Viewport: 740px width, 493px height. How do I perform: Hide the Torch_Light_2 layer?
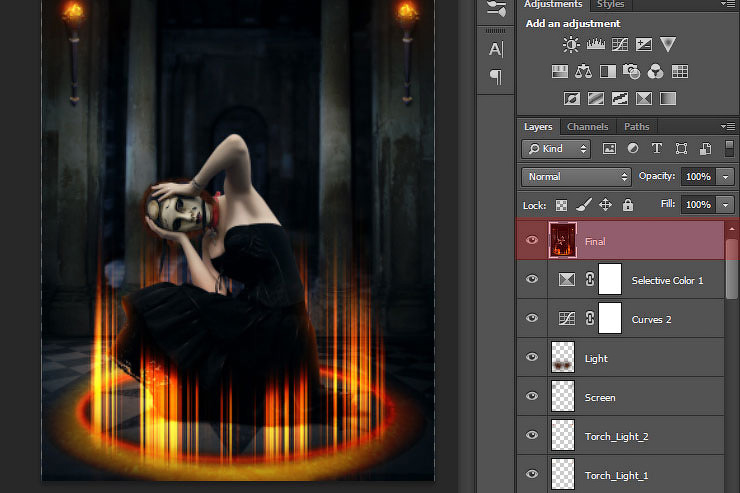click(532, 436)
